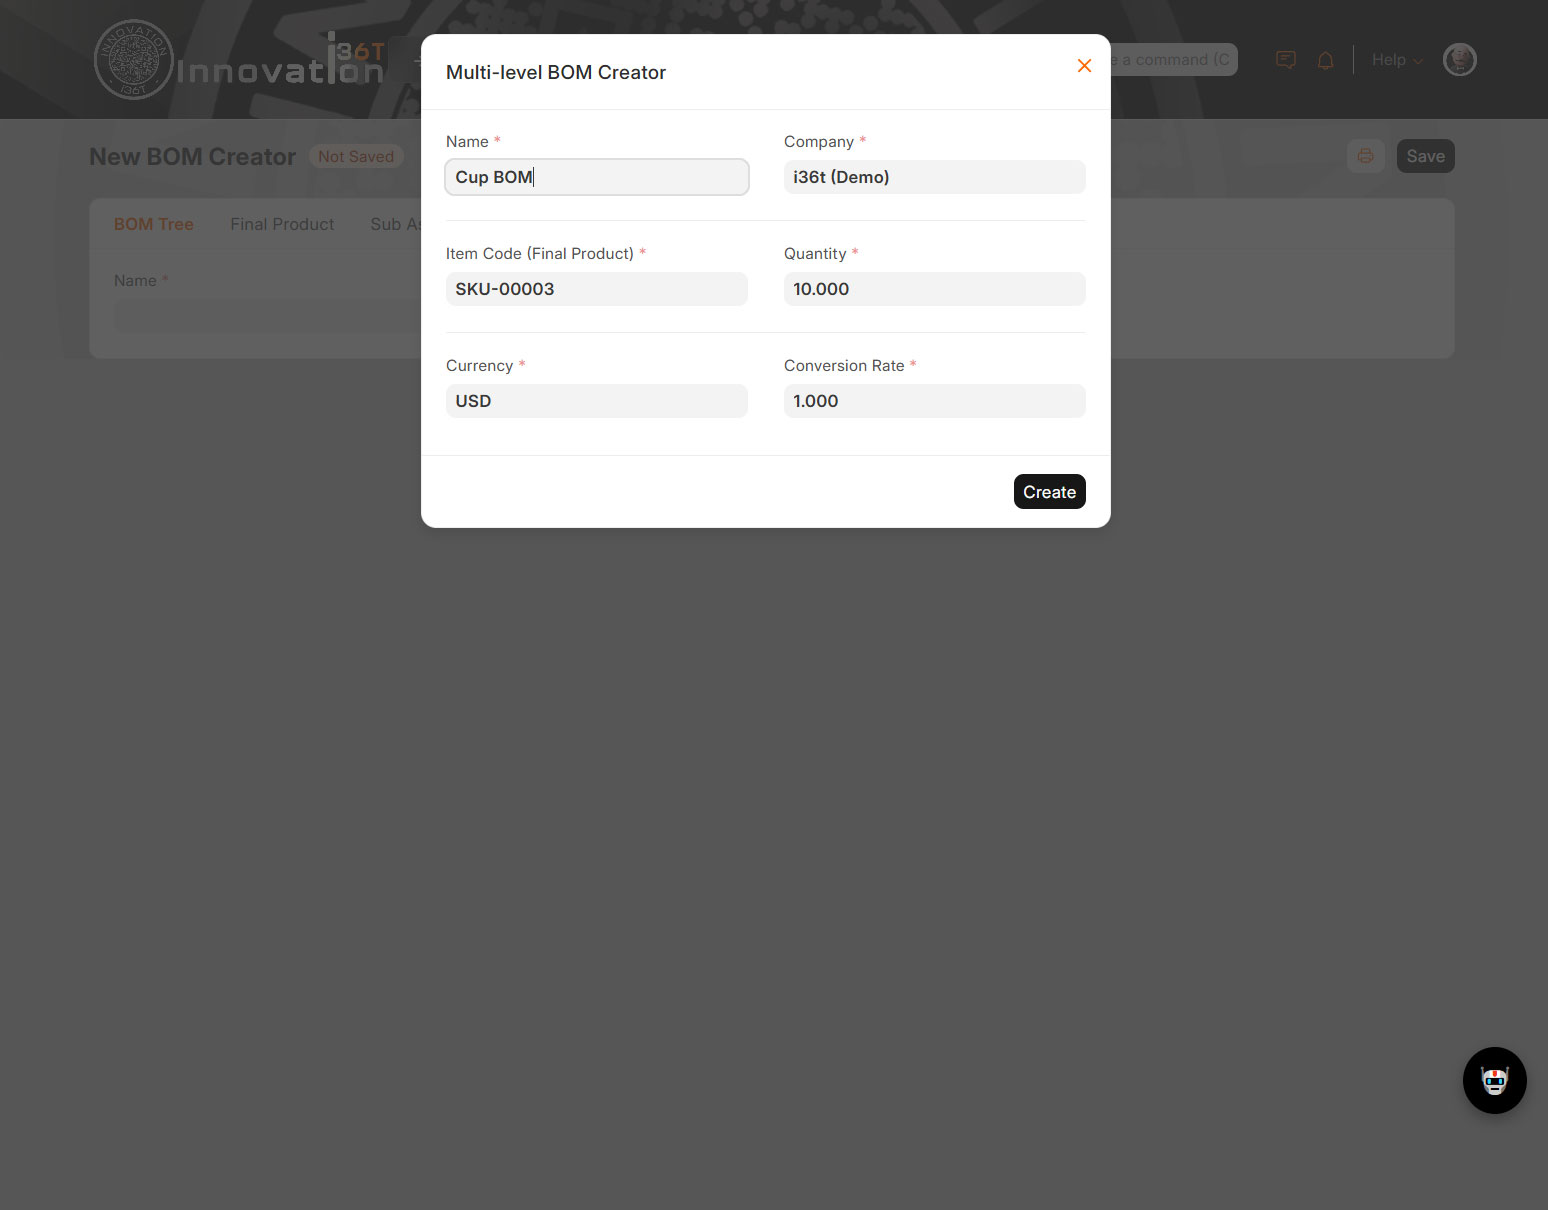Click the print icon beside Save

tap(1365, 156)
